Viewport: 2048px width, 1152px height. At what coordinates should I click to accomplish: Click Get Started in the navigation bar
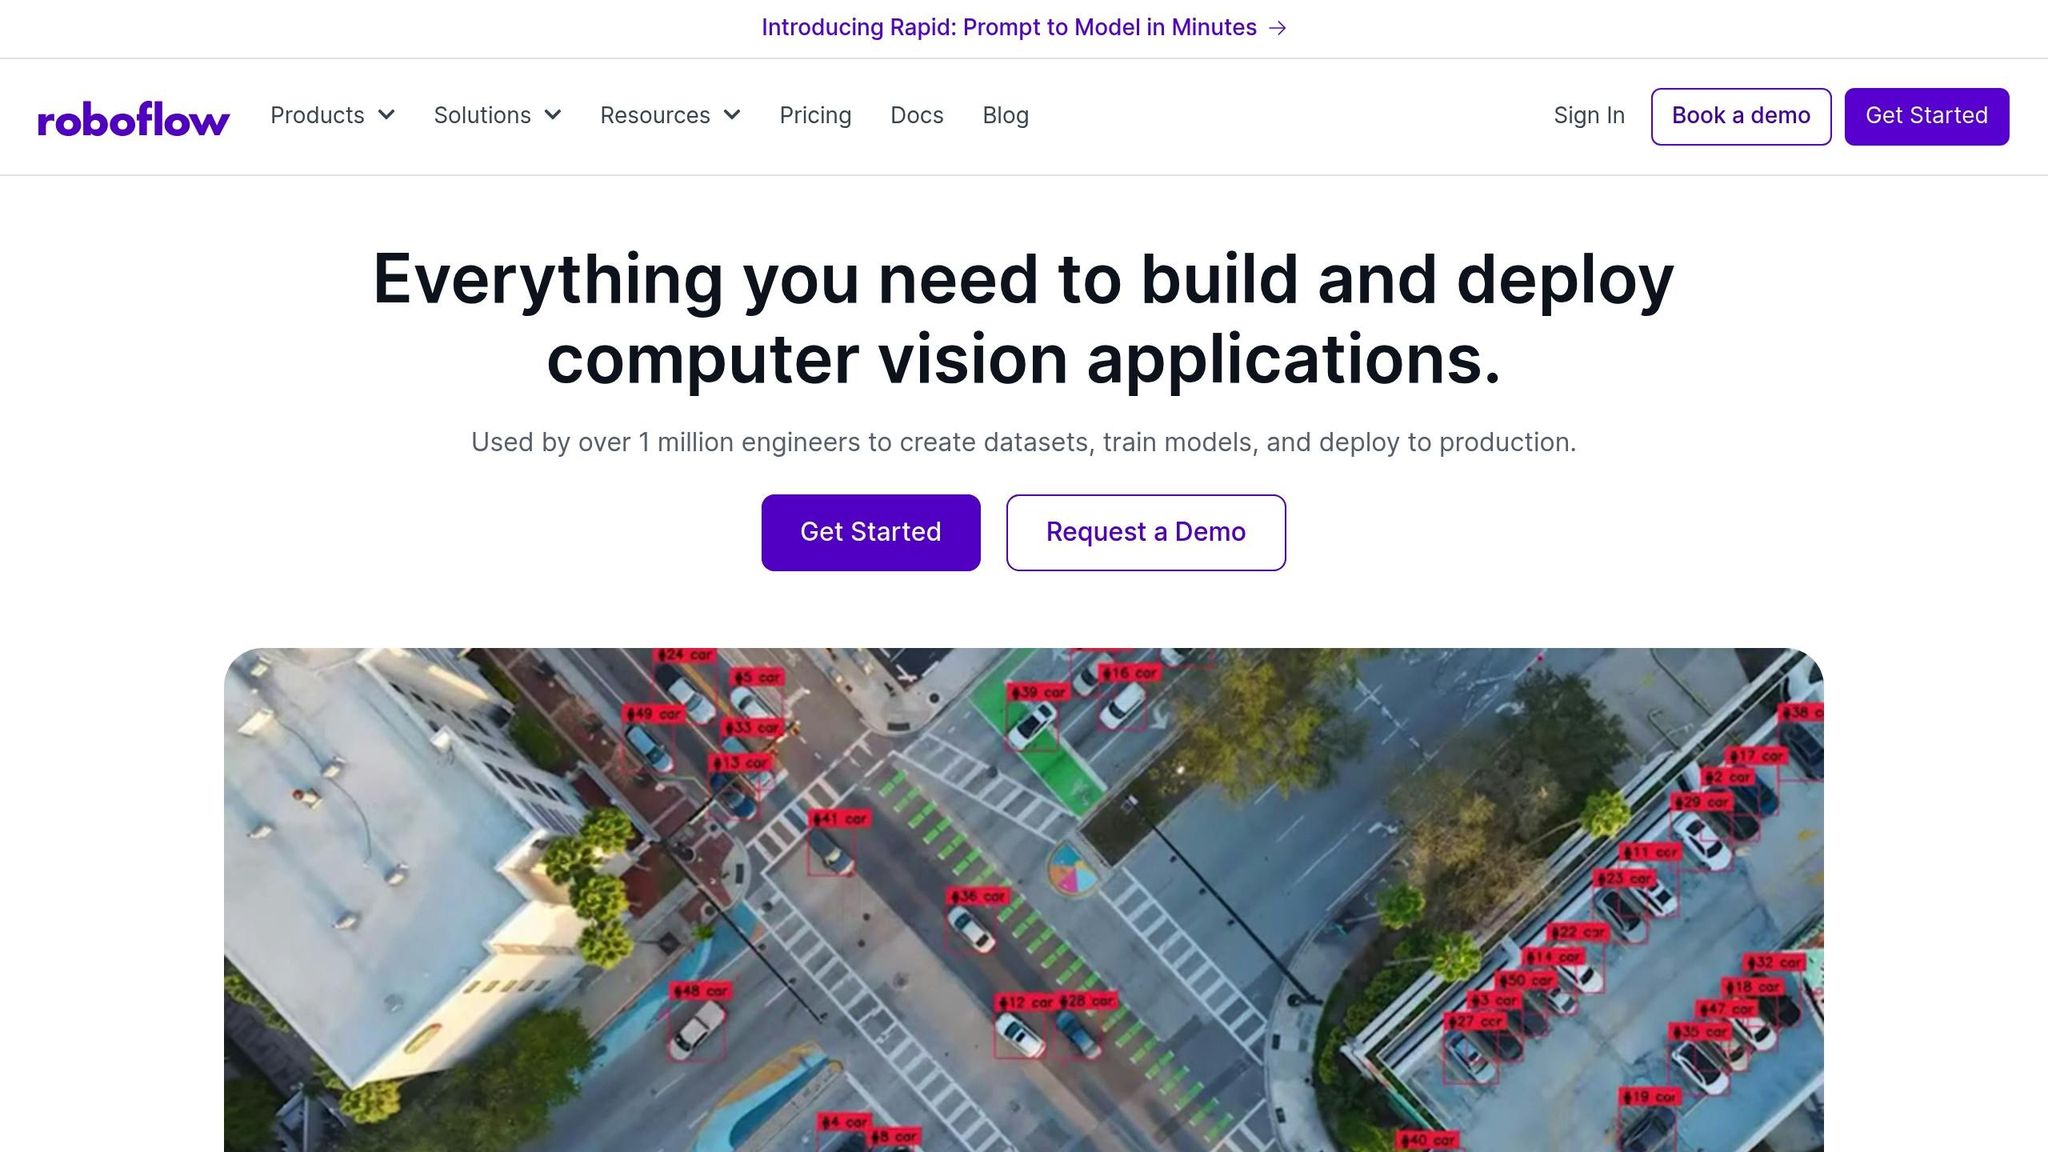(x=1926, y=117)
